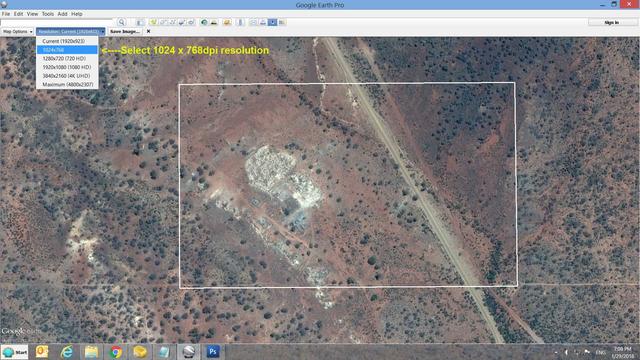Viewport: 640px width, 360px height.
Task: Choose Maximum (4800x2307) resolution
Action: pyautogui.click(x=67, y=84)
